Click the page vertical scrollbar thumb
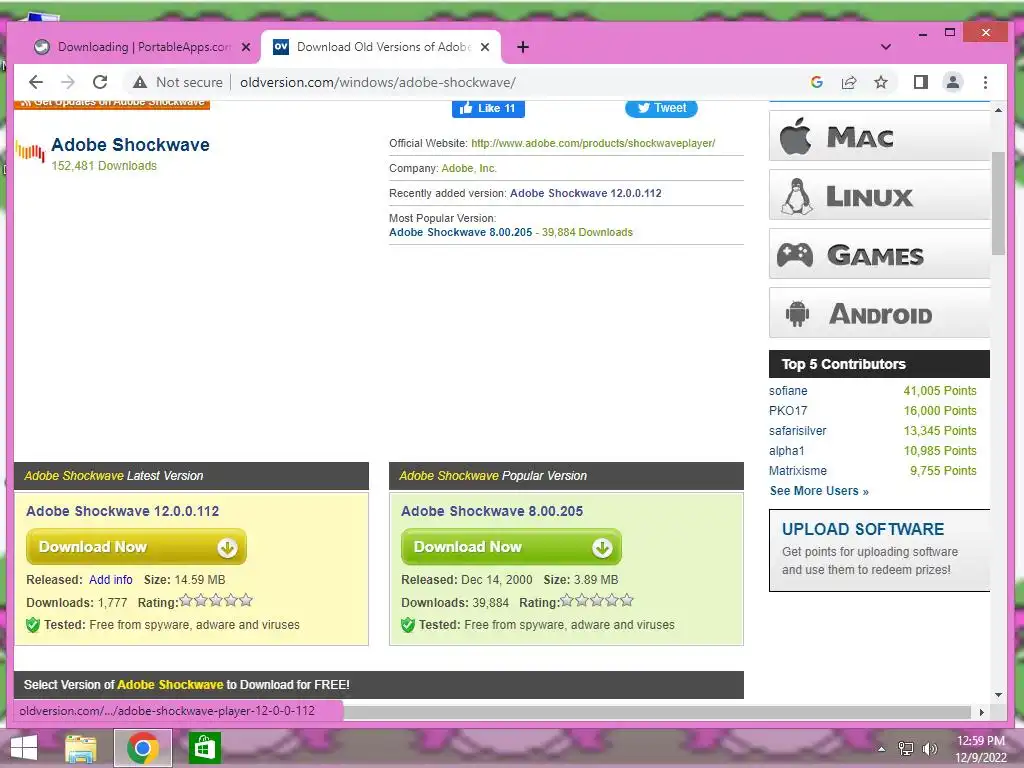The width and height of the screenshot is (1024, 768). click(x=998, y=202)
